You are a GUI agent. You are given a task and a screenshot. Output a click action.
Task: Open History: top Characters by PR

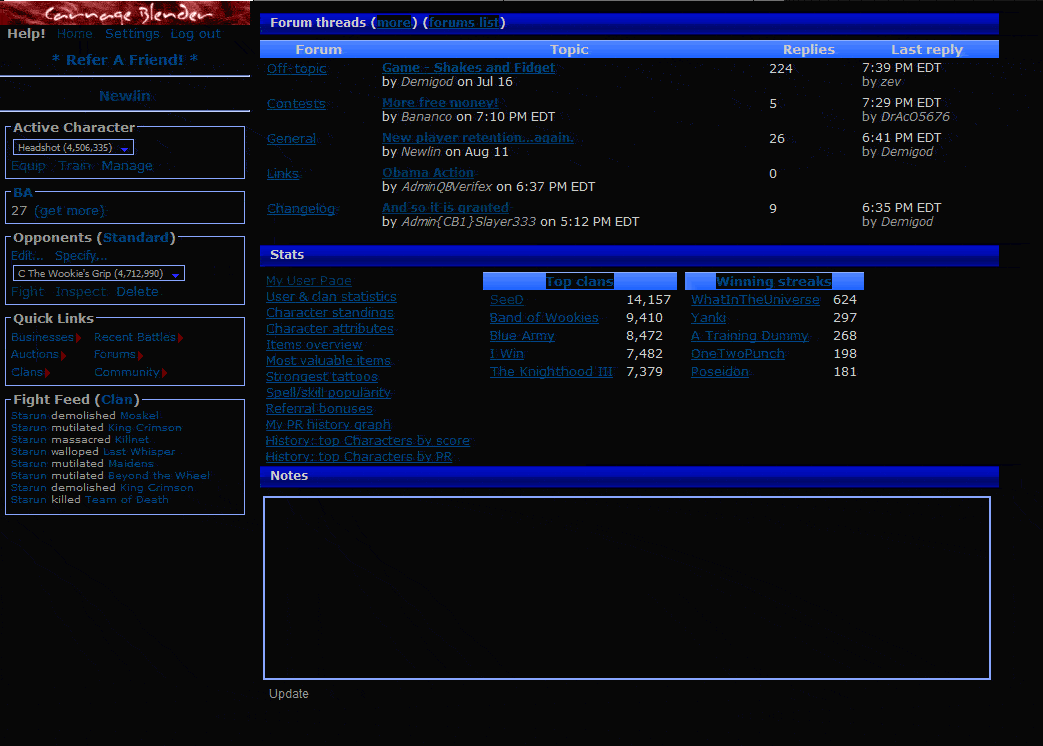359,456
